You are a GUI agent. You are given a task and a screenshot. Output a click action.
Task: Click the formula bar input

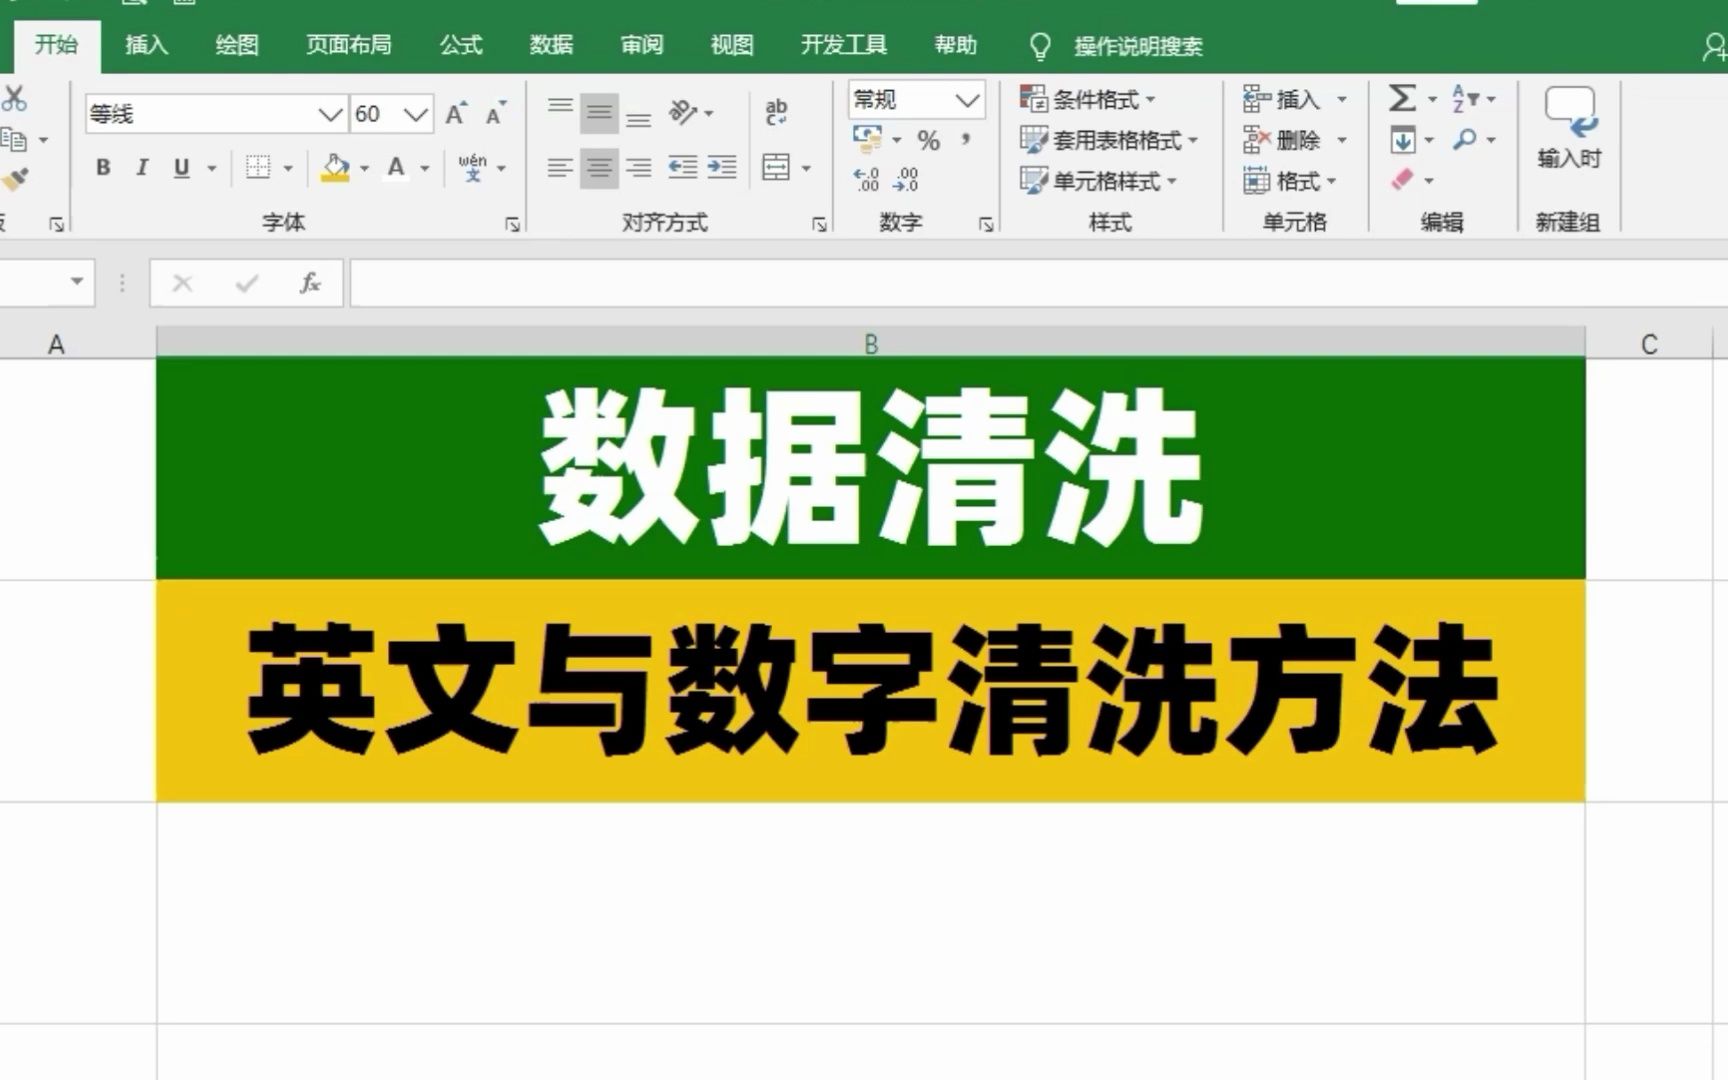[1038, 283]
